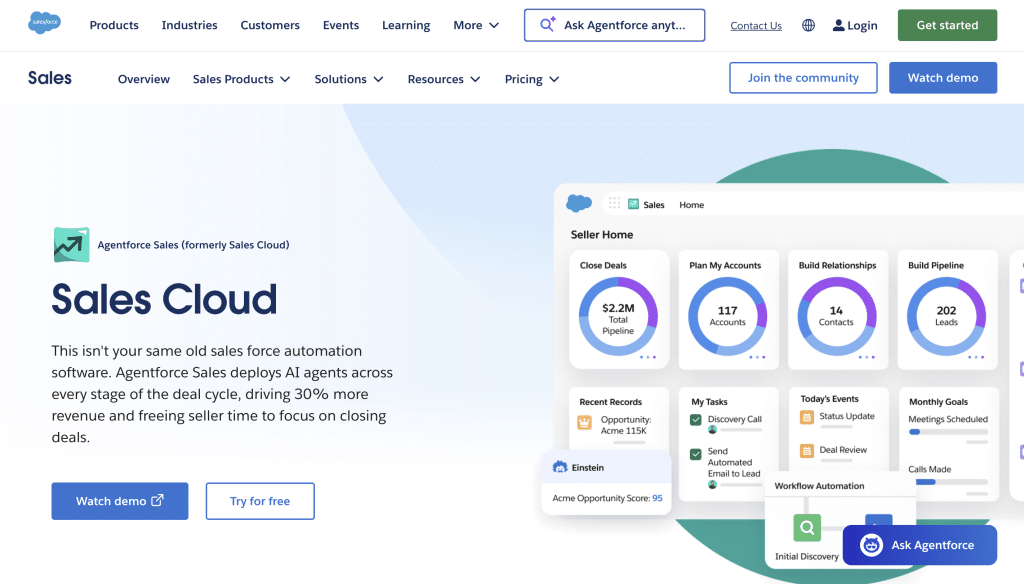Open the Products menu
Screen dimensions: 1024x584
coord(114,25)
